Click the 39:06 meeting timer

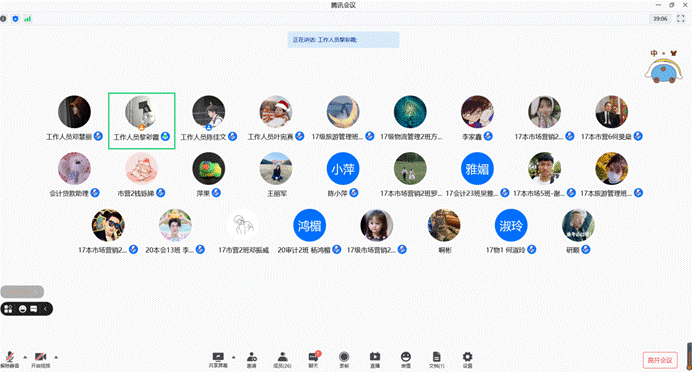tap(660, 19)
